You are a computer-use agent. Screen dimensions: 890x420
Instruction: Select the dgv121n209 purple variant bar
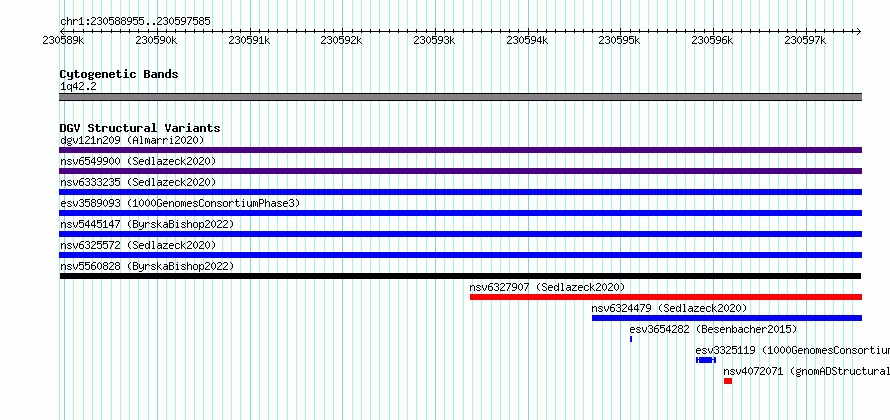pyautogui.click(x=460, y=150)
